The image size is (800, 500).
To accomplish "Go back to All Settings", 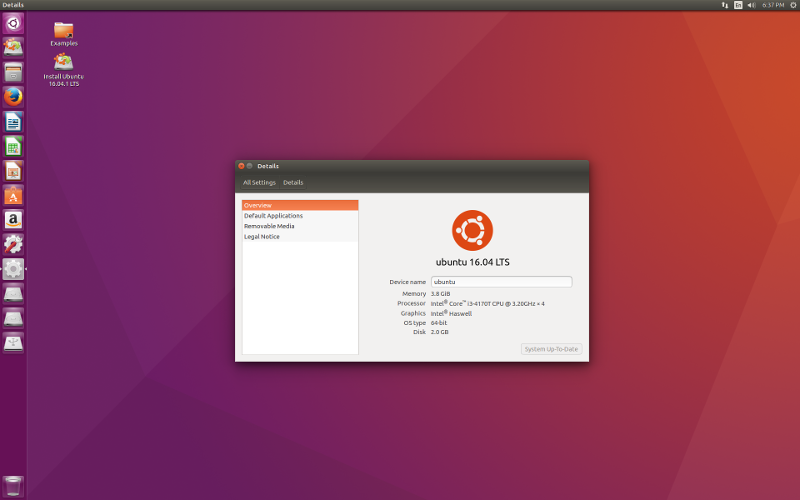I will point(259,183).
